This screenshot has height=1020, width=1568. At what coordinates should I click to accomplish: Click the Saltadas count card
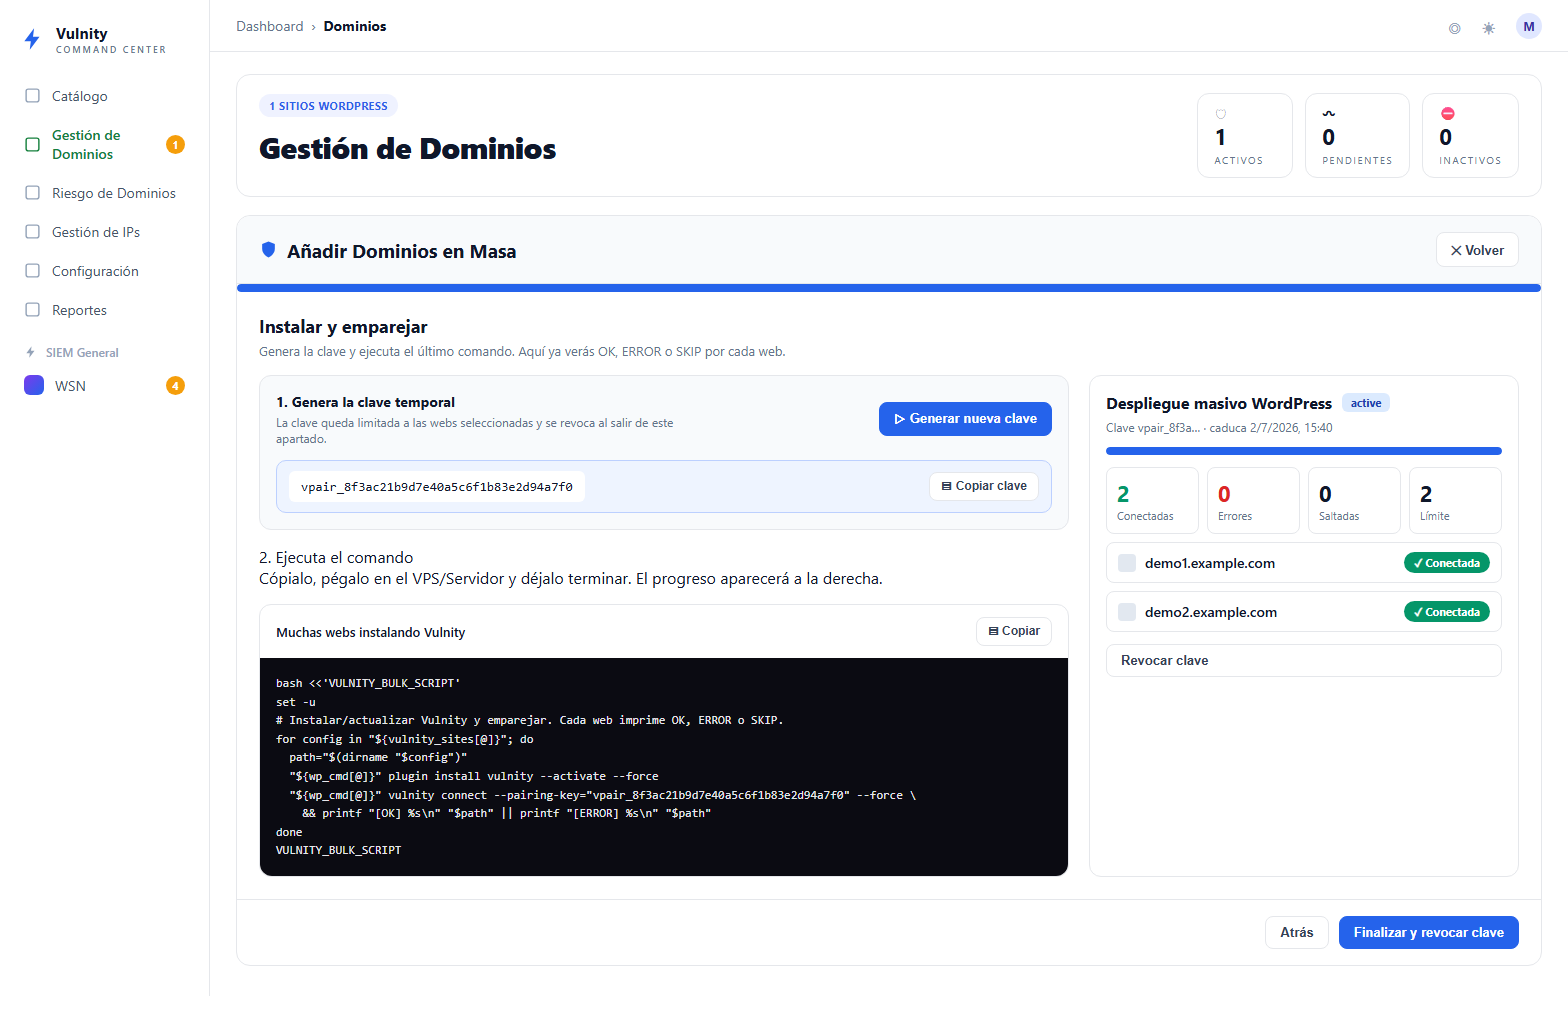tap(1354, 500)
